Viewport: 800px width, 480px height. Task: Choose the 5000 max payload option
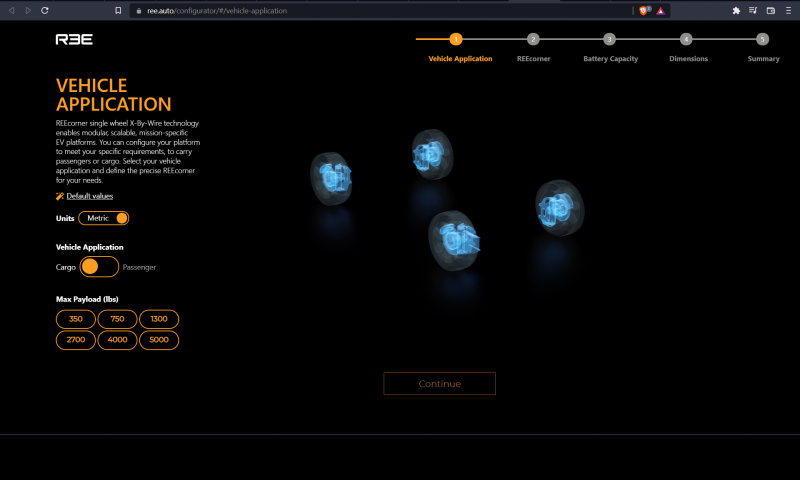click(159, 340)
